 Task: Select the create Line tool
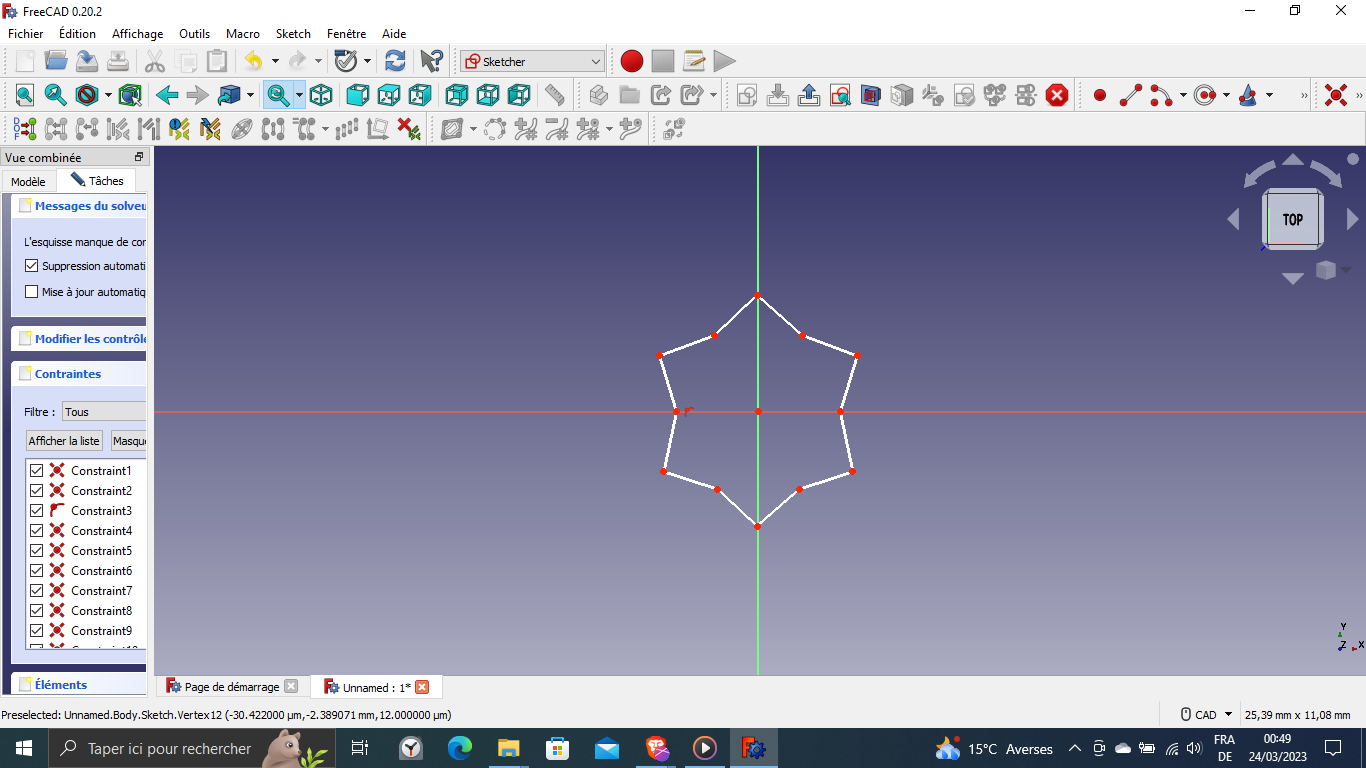pos(1131,95)
